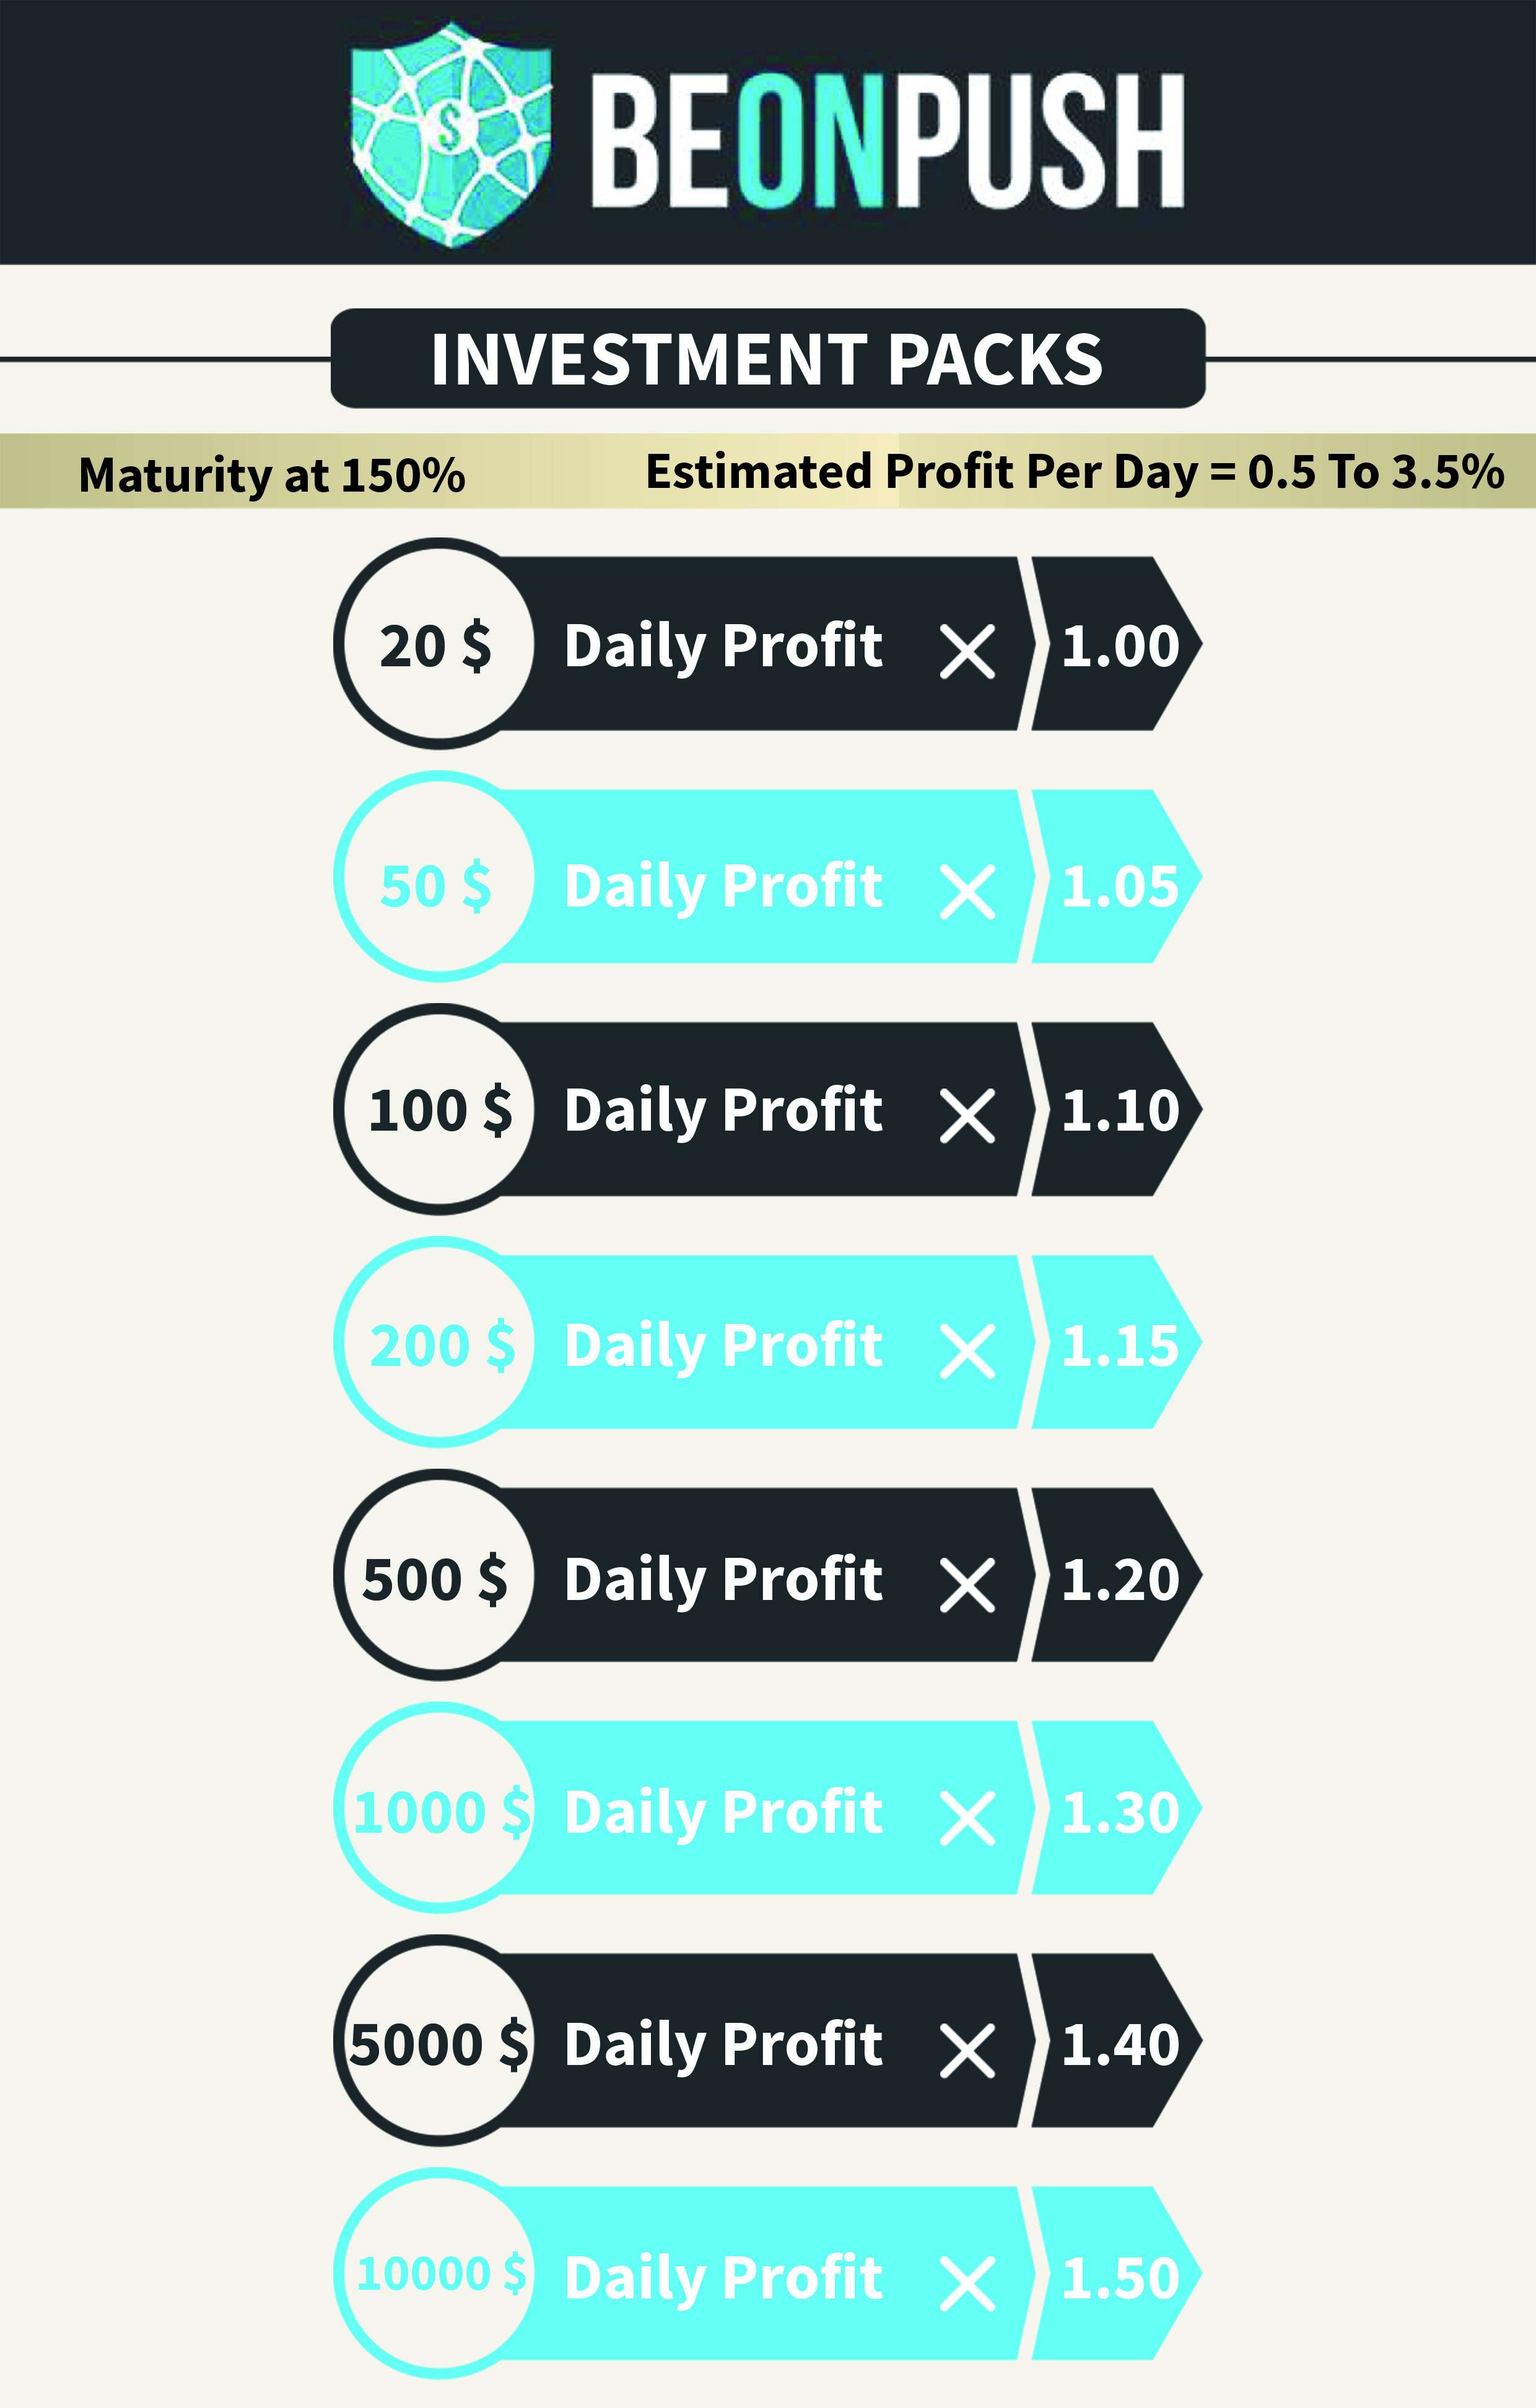Click the X multiply icon in the 100 $ row
This screenshot has height=2408, width=1536.
[x=967, y=1116]
